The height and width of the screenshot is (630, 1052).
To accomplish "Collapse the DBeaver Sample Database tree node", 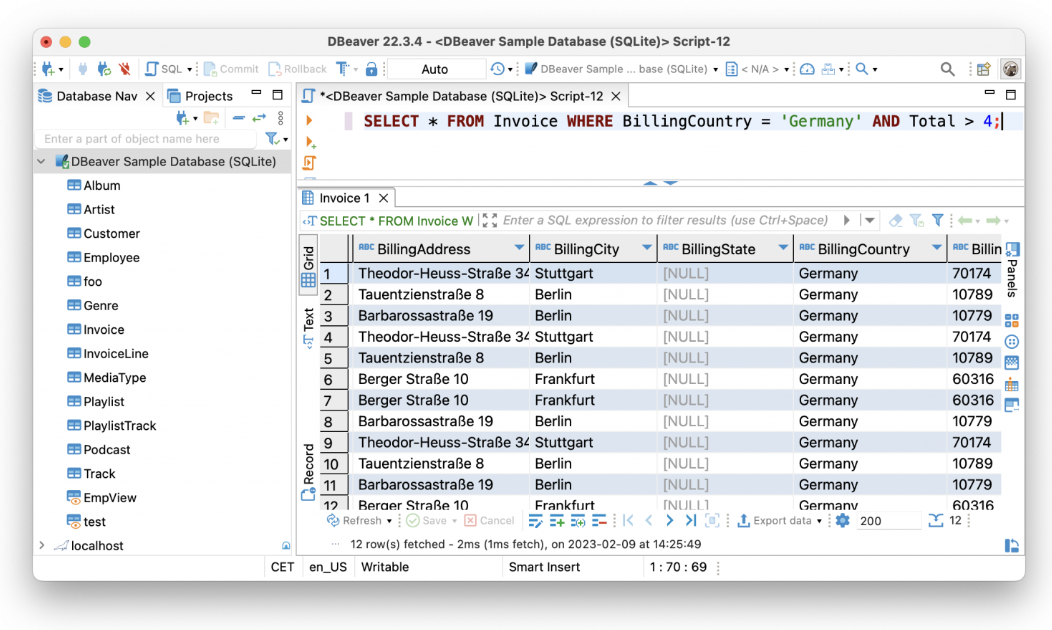I will (x=42, y=161).
